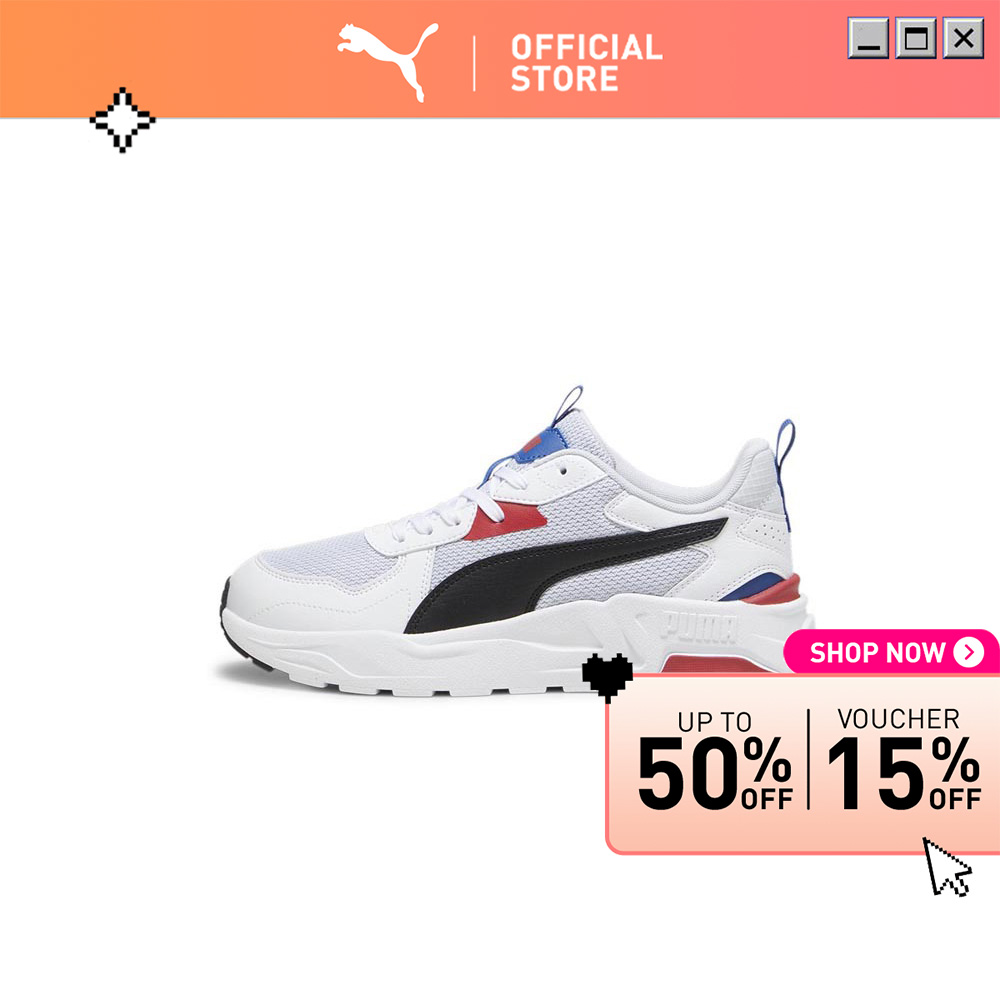The width and height of the screenshot is (1000, 1000).
Task: Click the pixelated mouse cursor graphic
Action: click(947, 867)
